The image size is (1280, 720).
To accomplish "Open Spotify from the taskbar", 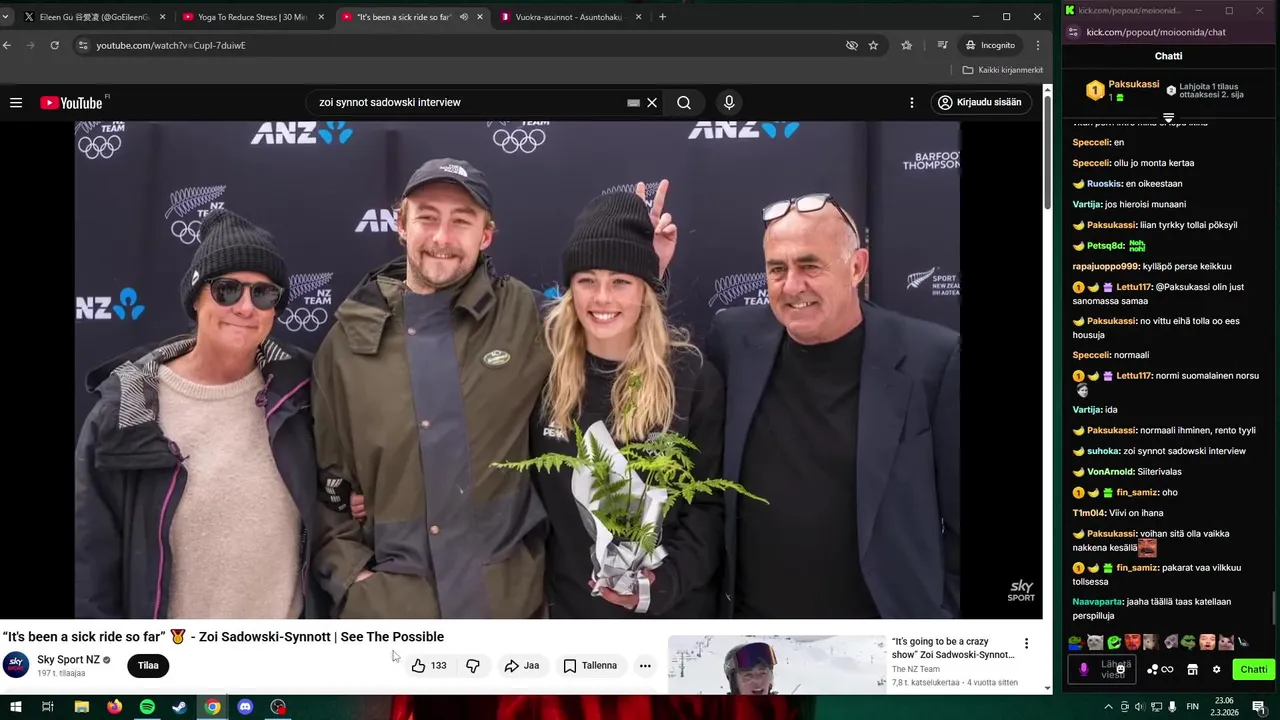I will [x=147, y=707].
